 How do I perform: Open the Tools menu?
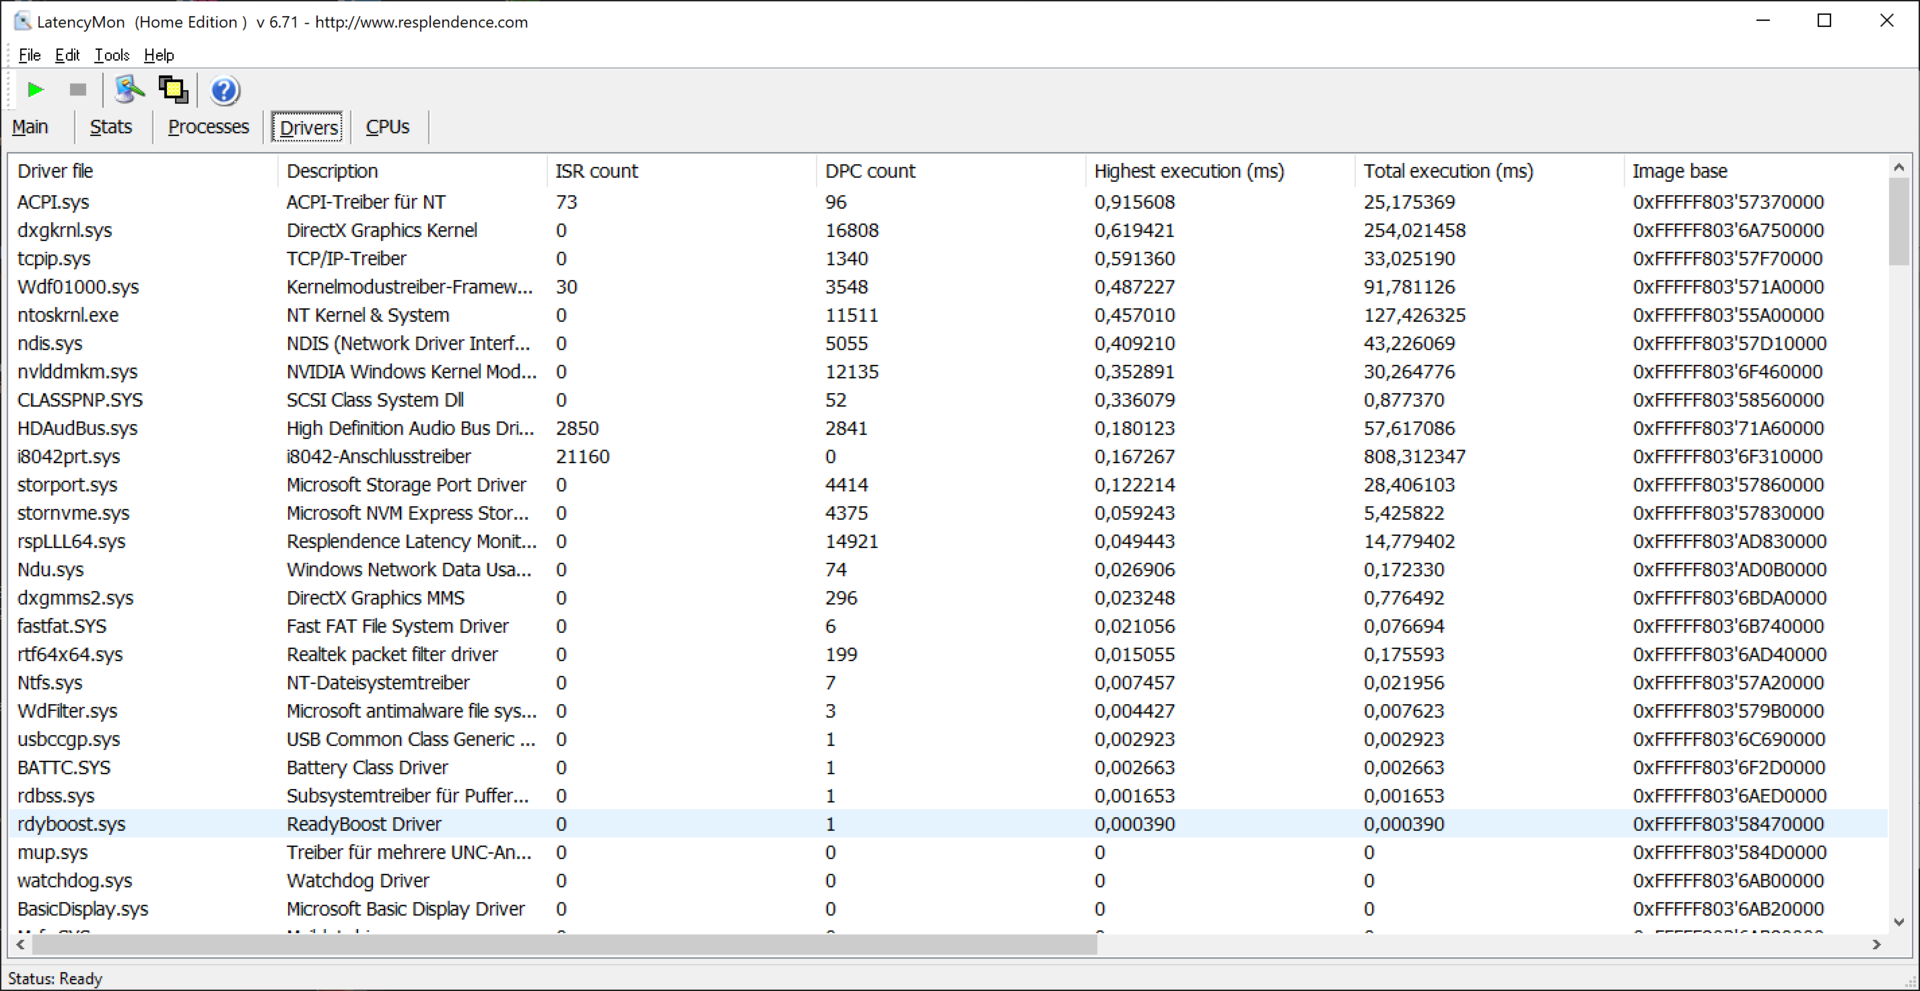[111, 55]
